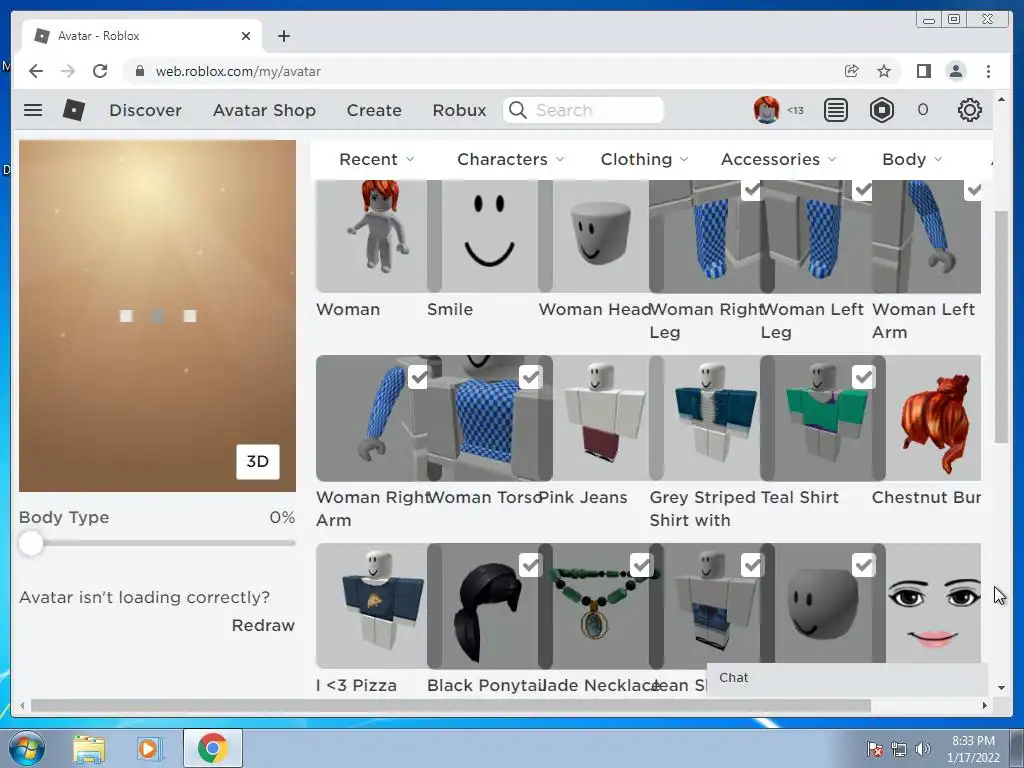Expand the Accessories dropdown
This screenshot has width=1024, height=768.
[778, 159]
